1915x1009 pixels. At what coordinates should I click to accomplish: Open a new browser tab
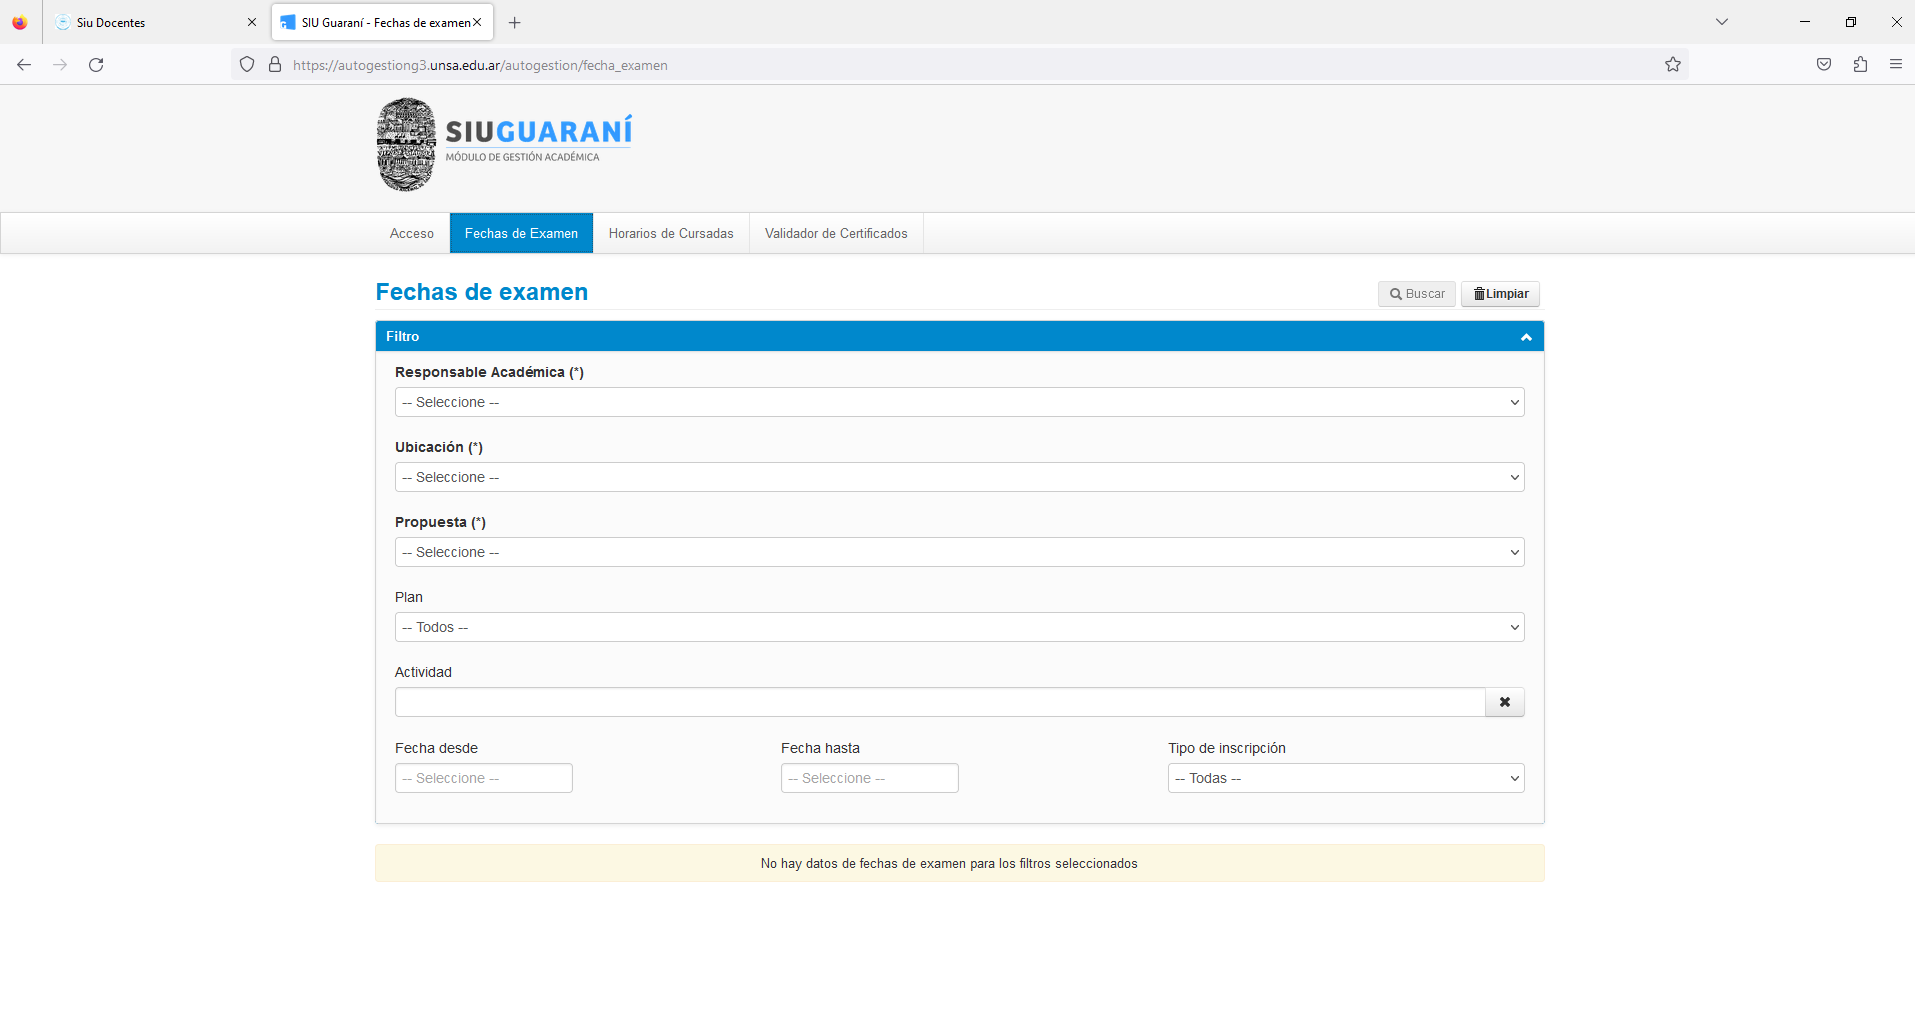515,22
